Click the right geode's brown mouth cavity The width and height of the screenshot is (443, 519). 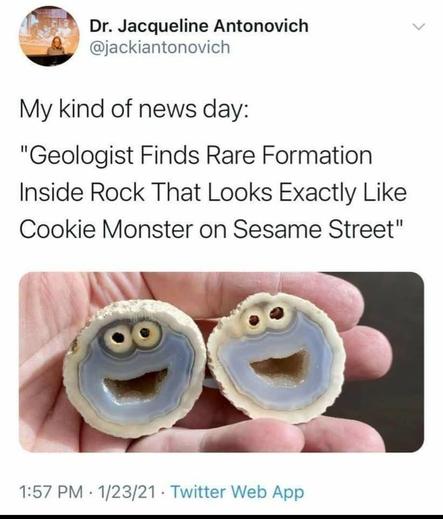pyautogui.click(x=281, y=366)
